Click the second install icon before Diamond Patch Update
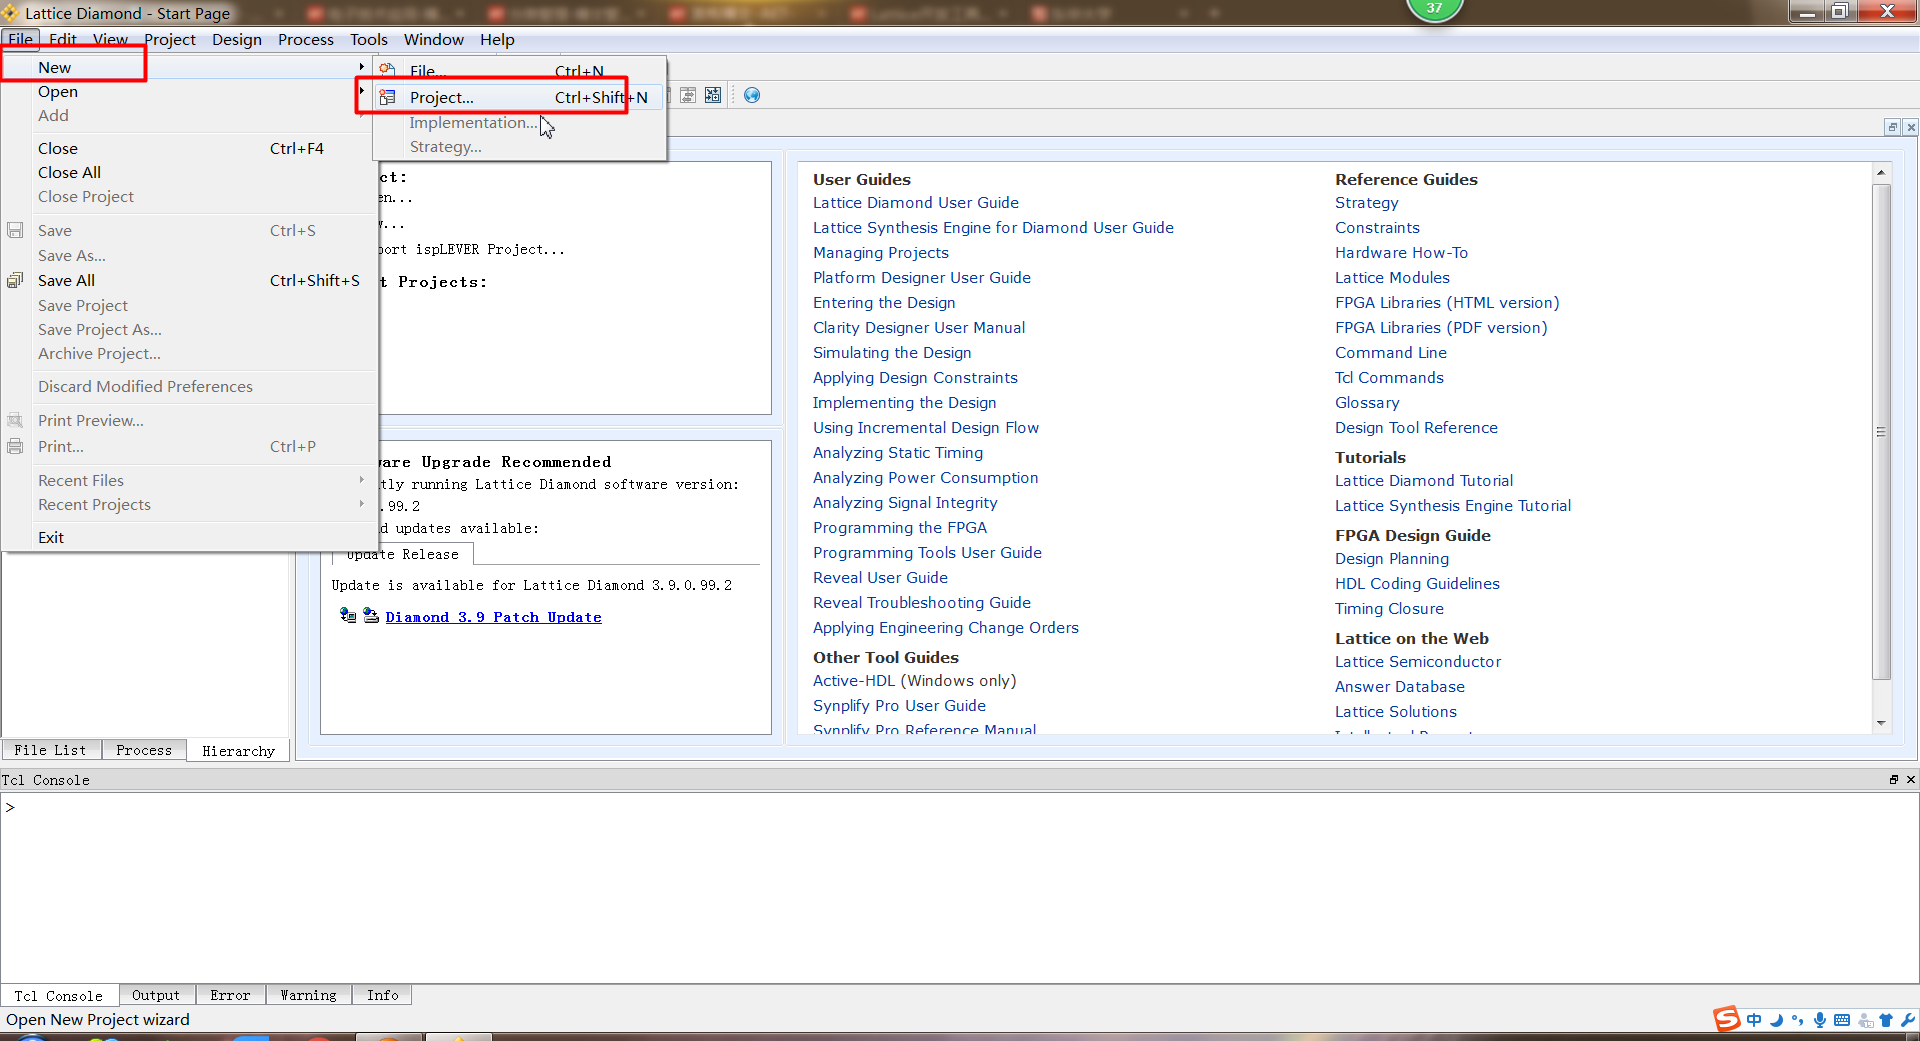 370,615
